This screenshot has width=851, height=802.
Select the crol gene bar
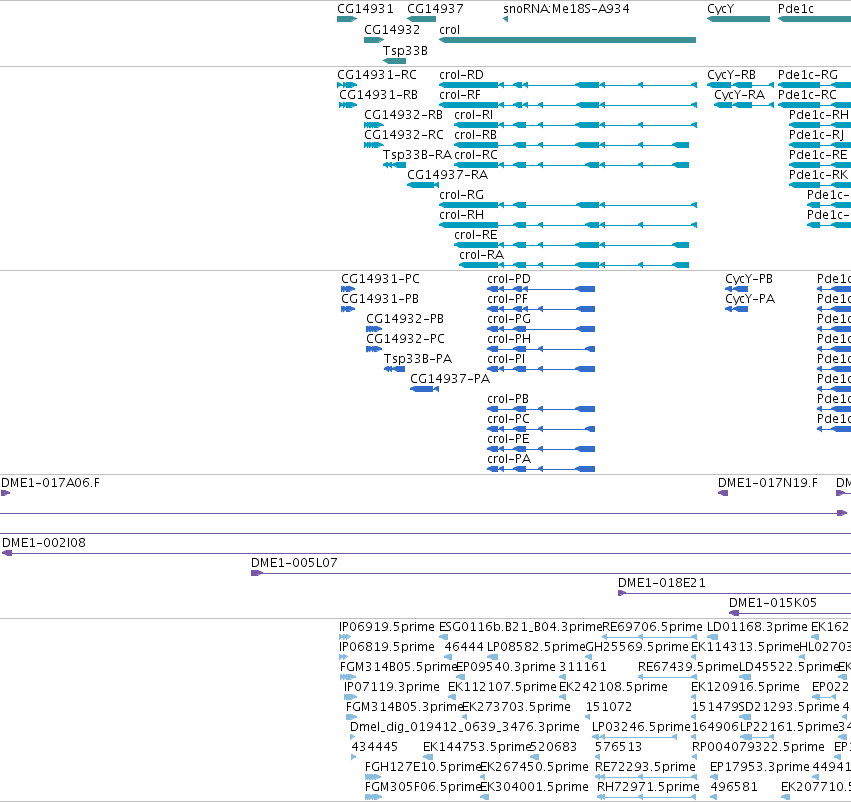click(x=567, y=40)
